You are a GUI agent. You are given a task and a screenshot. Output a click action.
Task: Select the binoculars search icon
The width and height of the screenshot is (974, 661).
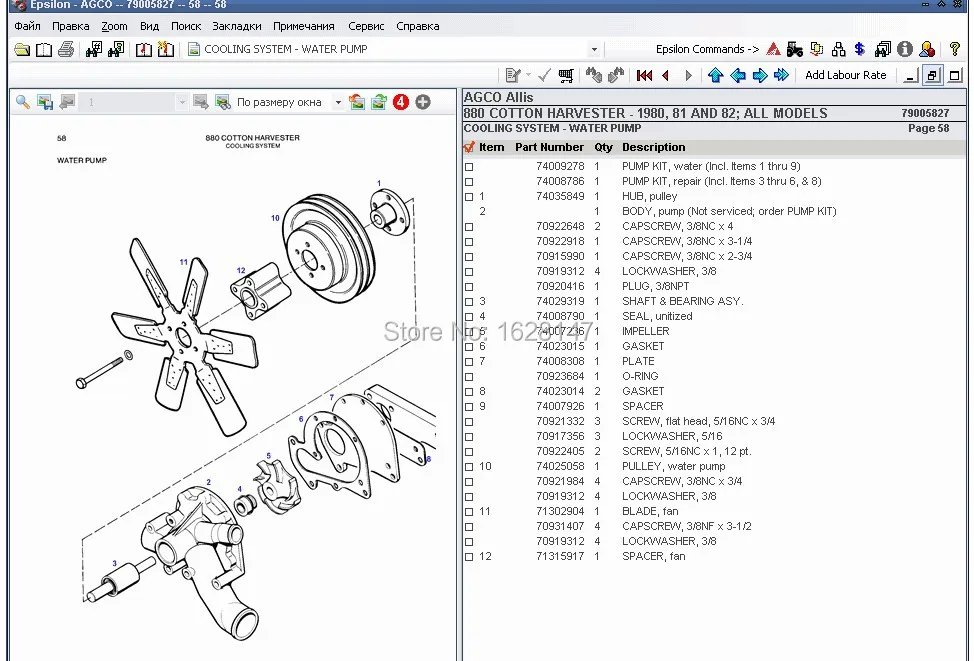92,50
